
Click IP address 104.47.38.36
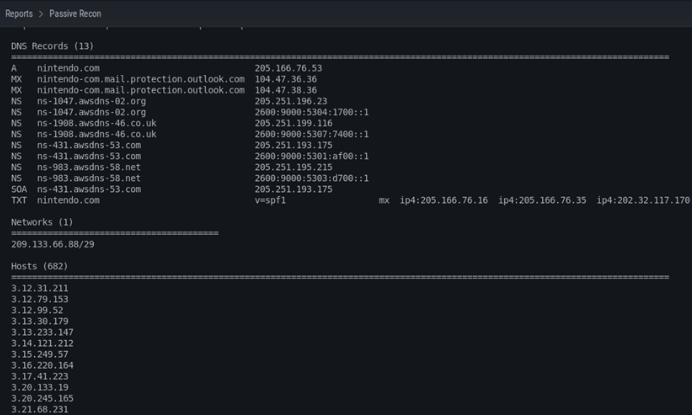pos(286,90)
